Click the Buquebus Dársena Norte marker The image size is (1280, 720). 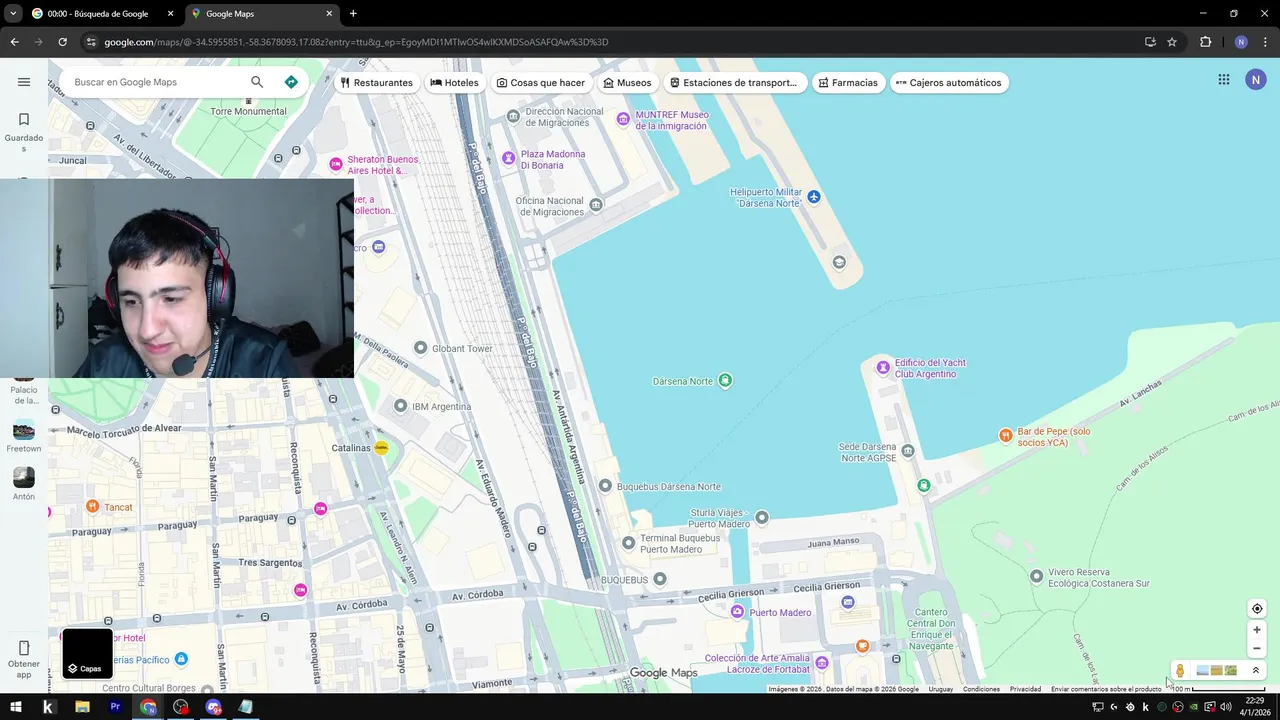605,485
